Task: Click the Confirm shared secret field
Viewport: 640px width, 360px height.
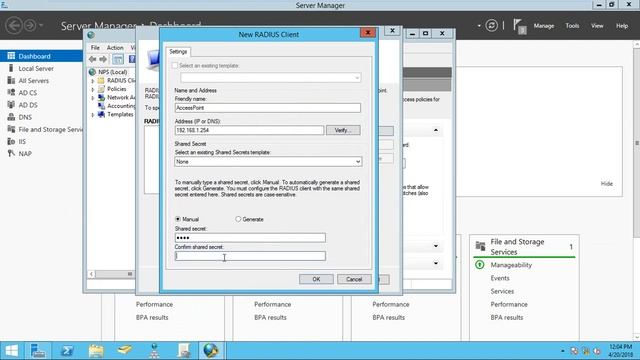Action: click(x=250, y=256)
